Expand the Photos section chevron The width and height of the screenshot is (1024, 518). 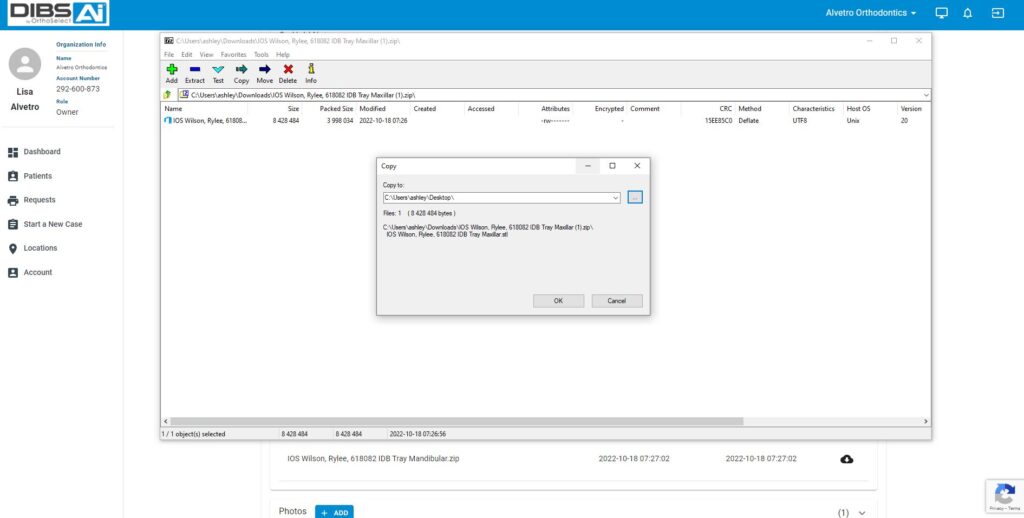tap(862, 512)
